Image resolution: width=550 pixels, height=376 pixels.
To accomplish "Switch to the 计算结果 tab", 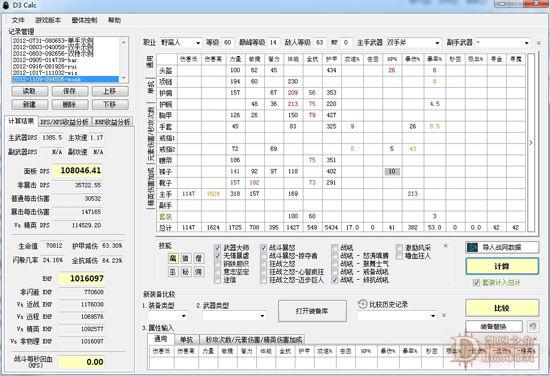I will tap(21, 121).
